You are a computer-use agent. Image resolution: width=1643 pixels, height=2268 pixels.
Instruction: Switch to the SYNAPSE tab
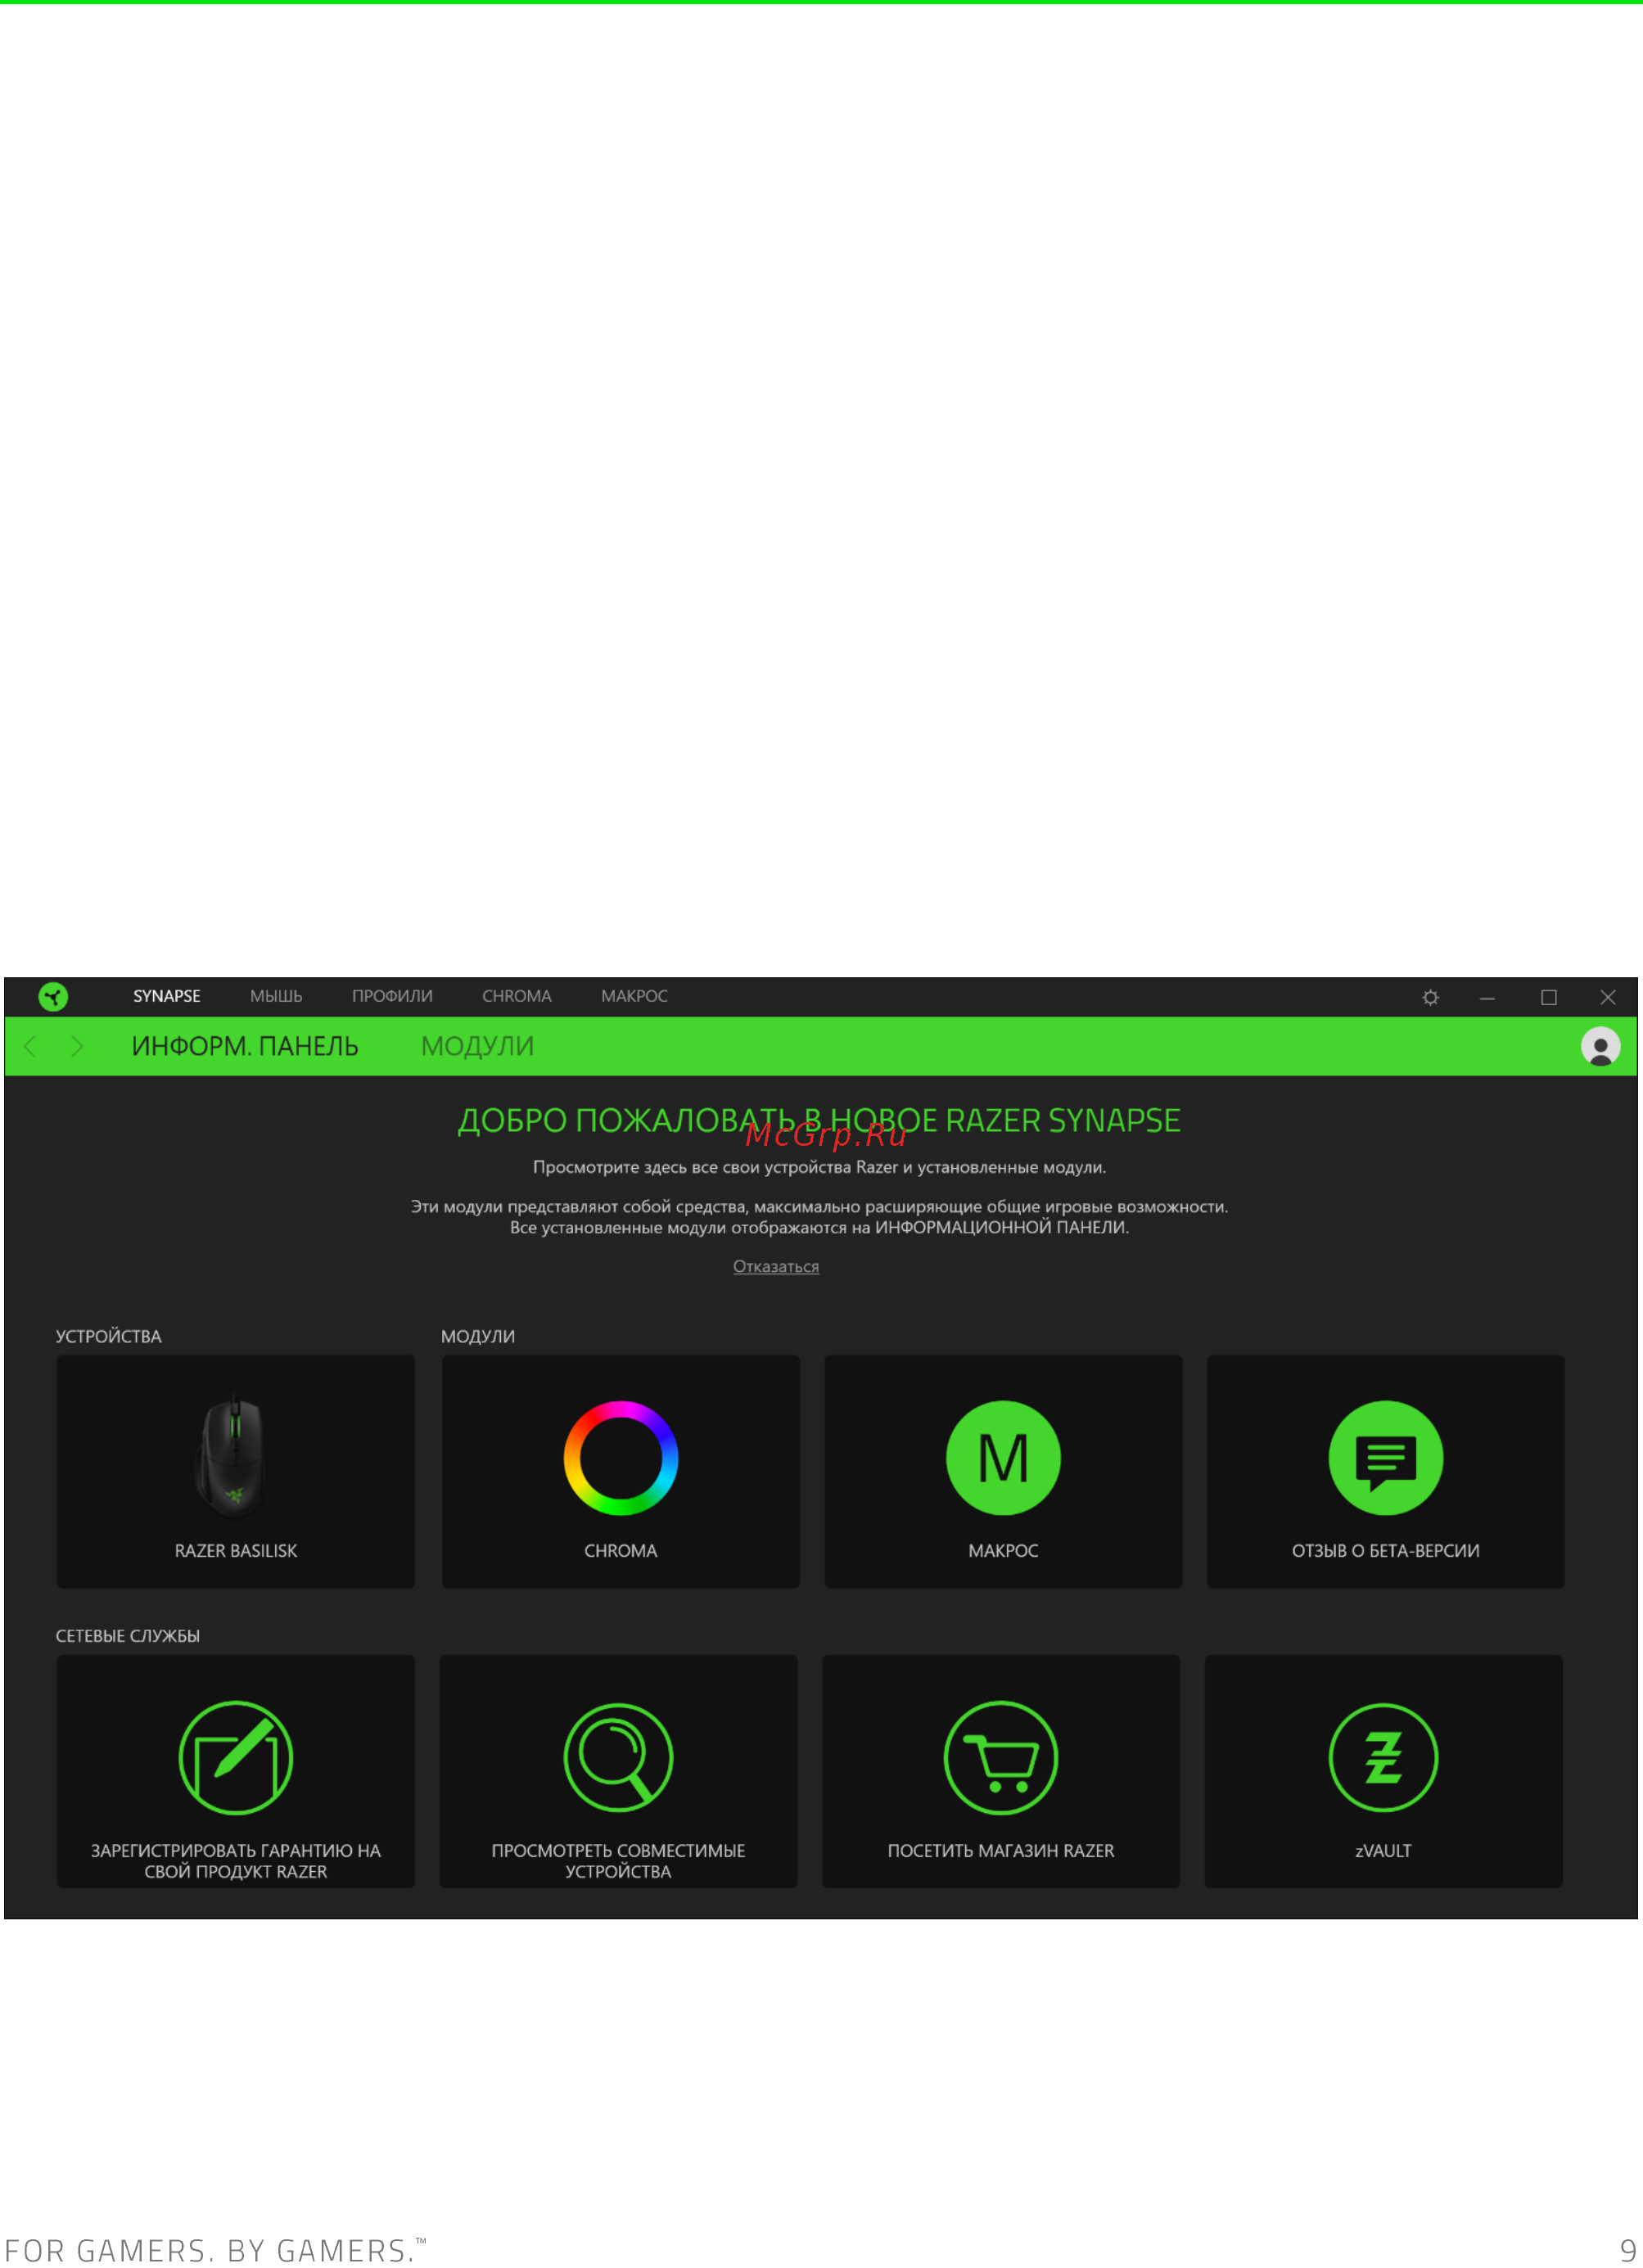point(167,996)
